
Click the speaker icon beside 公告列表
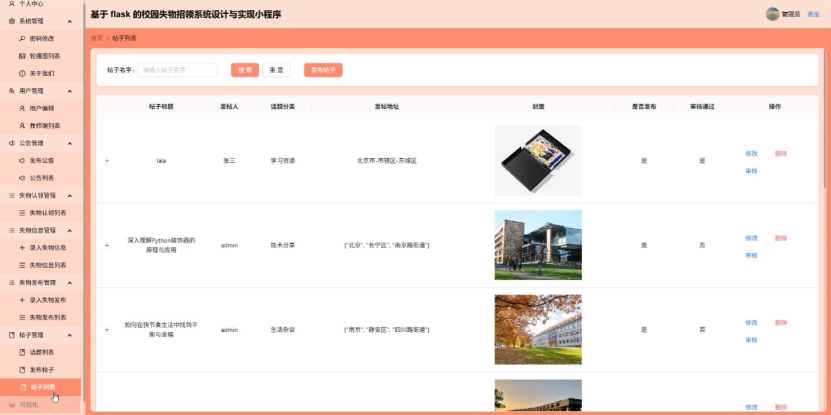(22, 178)
